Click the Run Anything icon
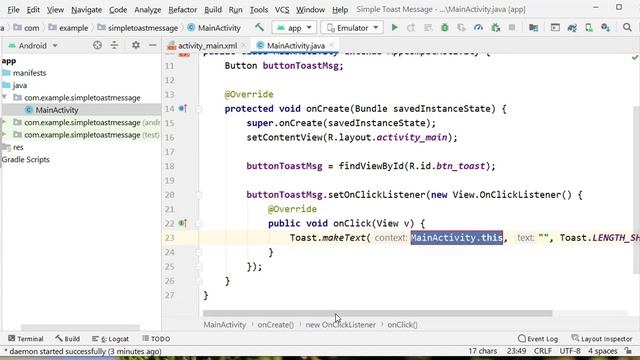 click(555, 27)
